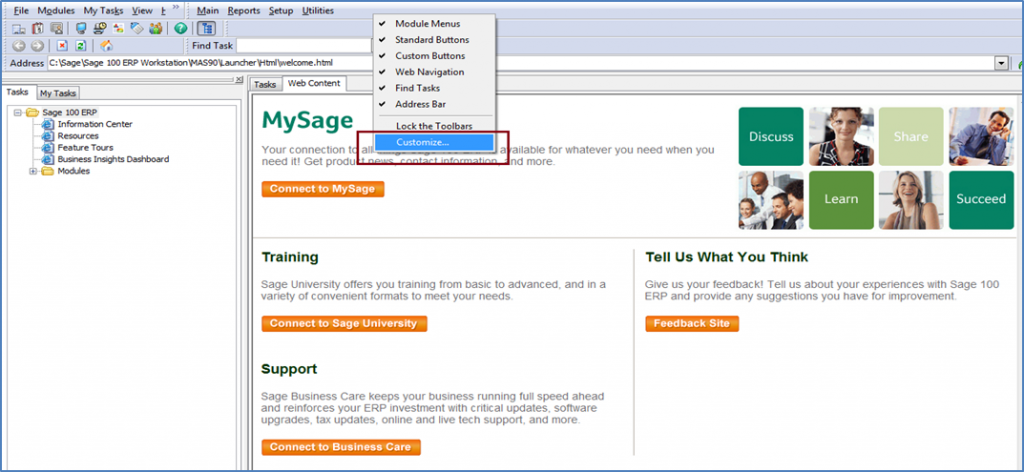Show hidden menu items via double chevron

click(176, 8)
